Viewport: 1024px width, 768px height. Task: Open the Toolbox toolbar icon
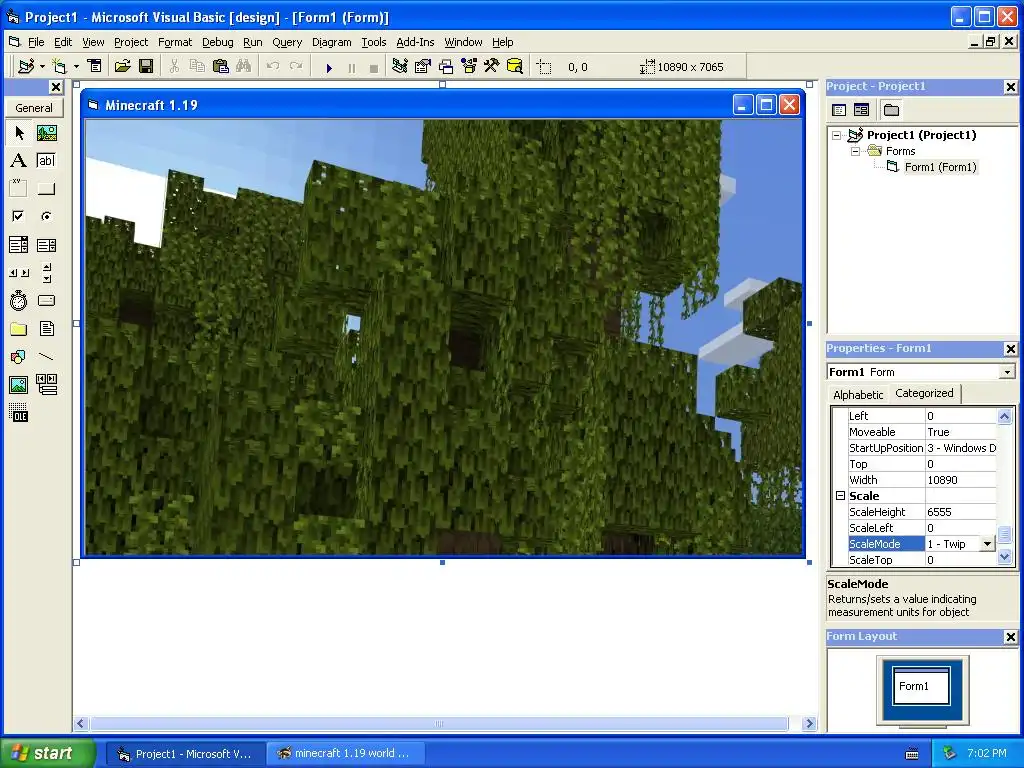(x=492, y=66)
